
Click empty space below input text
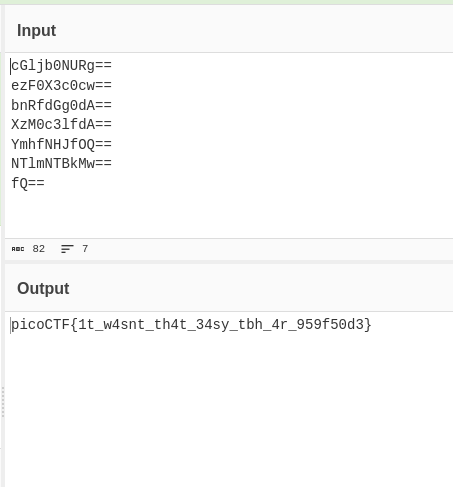[229, 213]
